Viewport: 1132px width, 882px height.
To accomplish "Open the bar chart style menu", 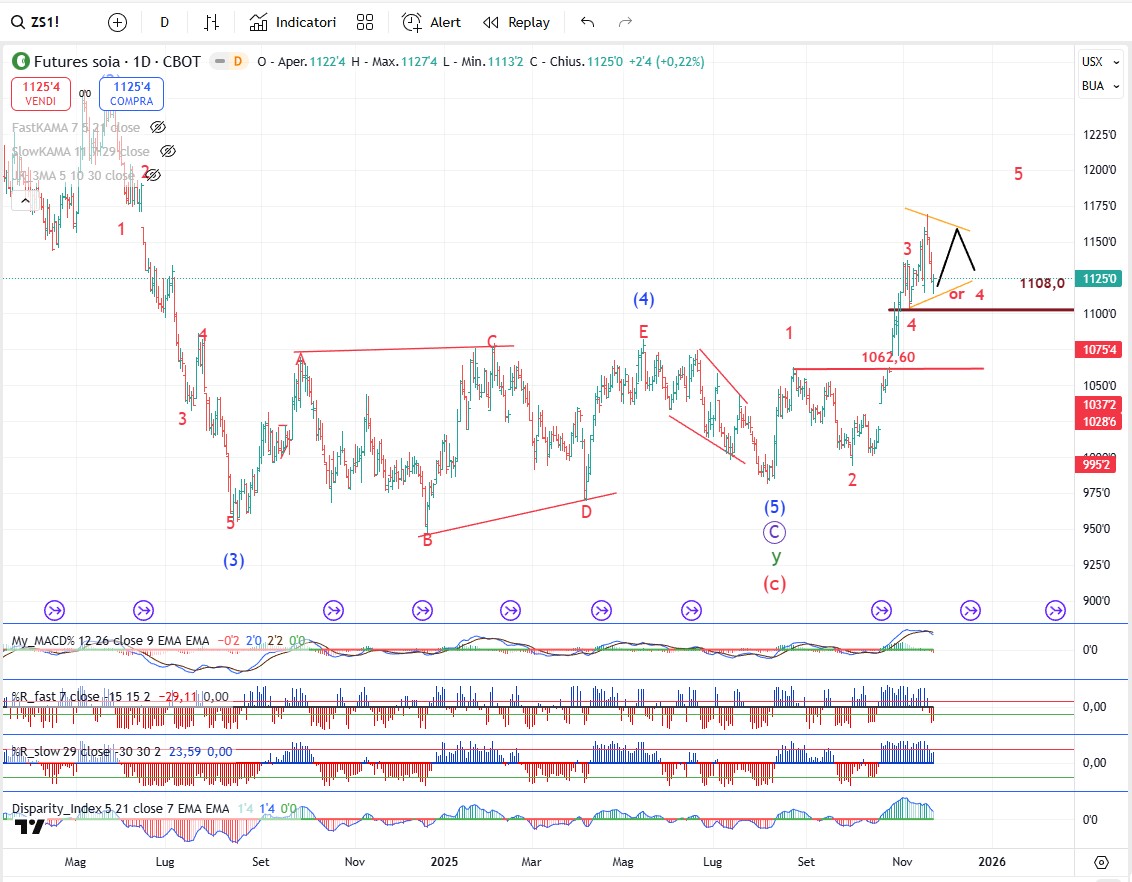I will point(211,22).
